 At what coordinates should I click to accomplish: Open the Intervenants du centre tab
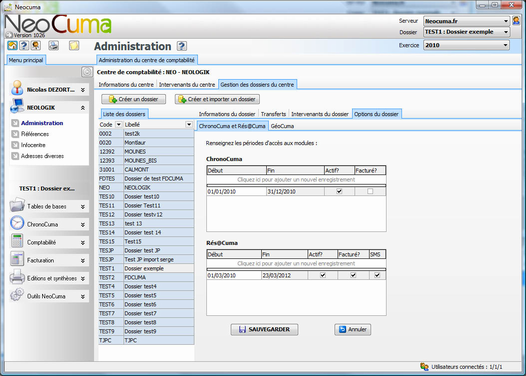[x=187, y=85]
